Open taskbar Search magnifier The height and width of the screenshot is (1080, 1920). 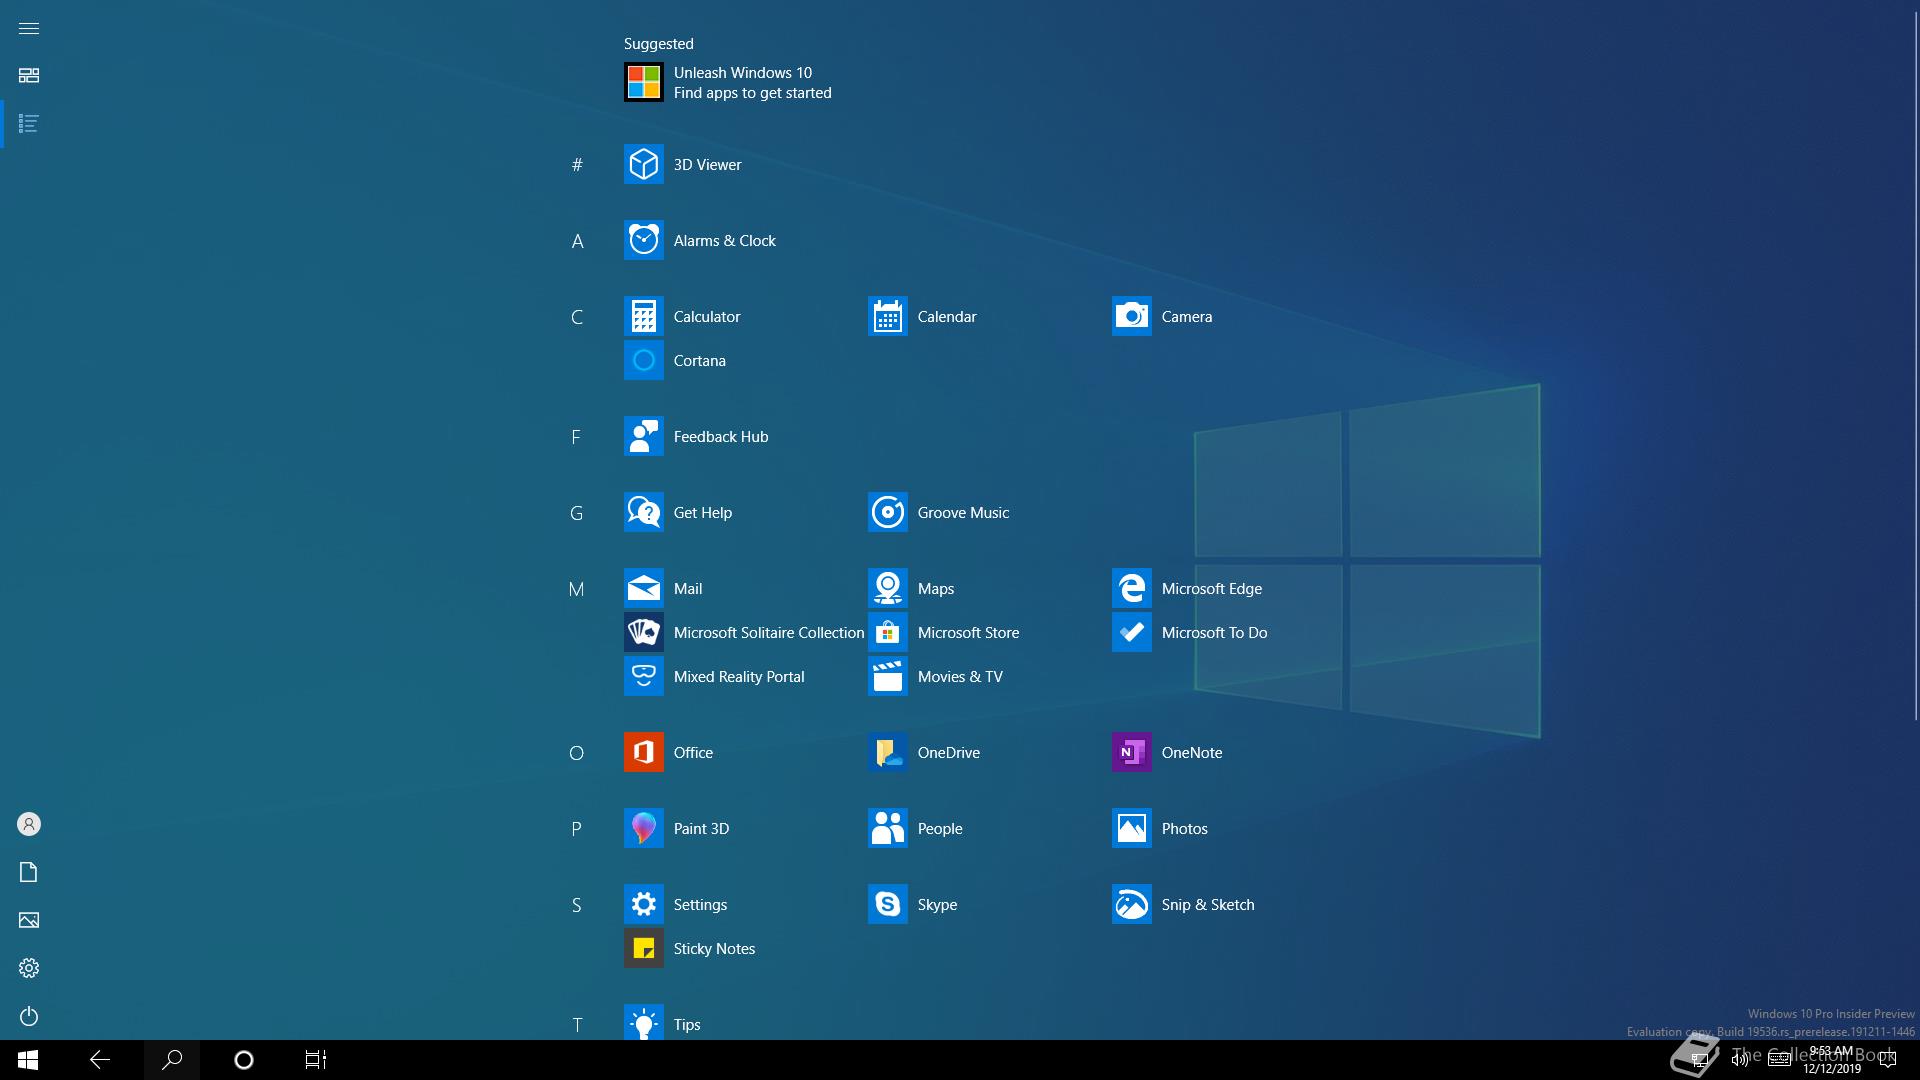(x=172, y=1060)
